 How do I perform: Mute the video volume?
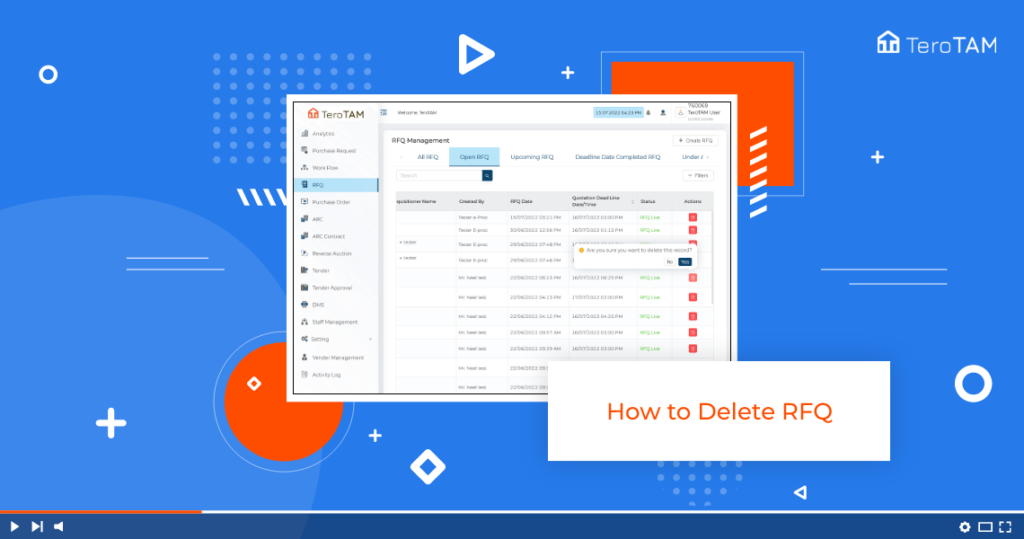(59, 526)
